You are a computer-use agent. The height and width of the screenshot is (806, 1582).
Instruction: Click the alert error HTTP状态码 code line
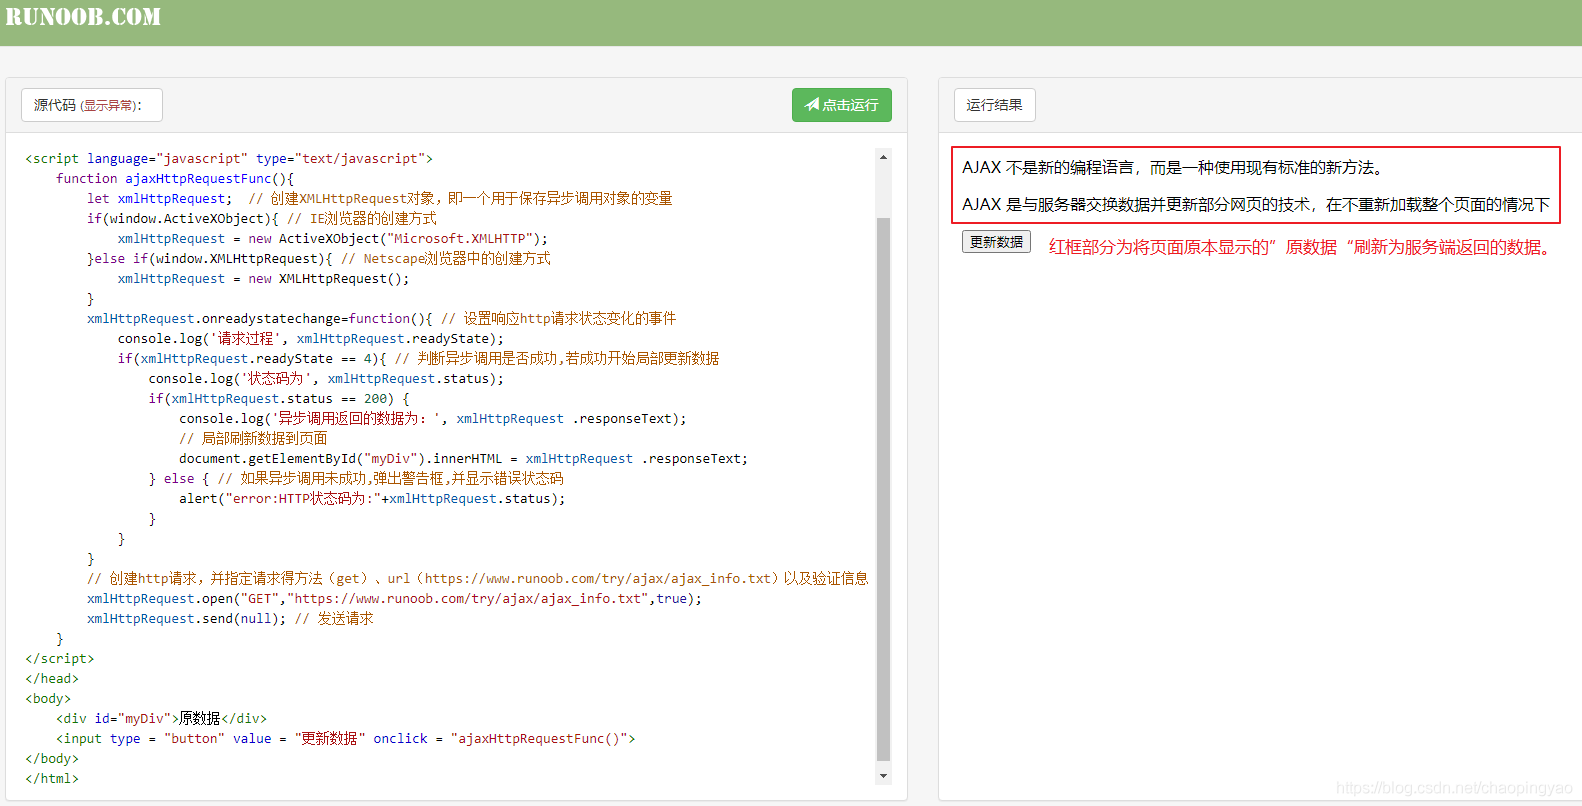click(372, 499)
